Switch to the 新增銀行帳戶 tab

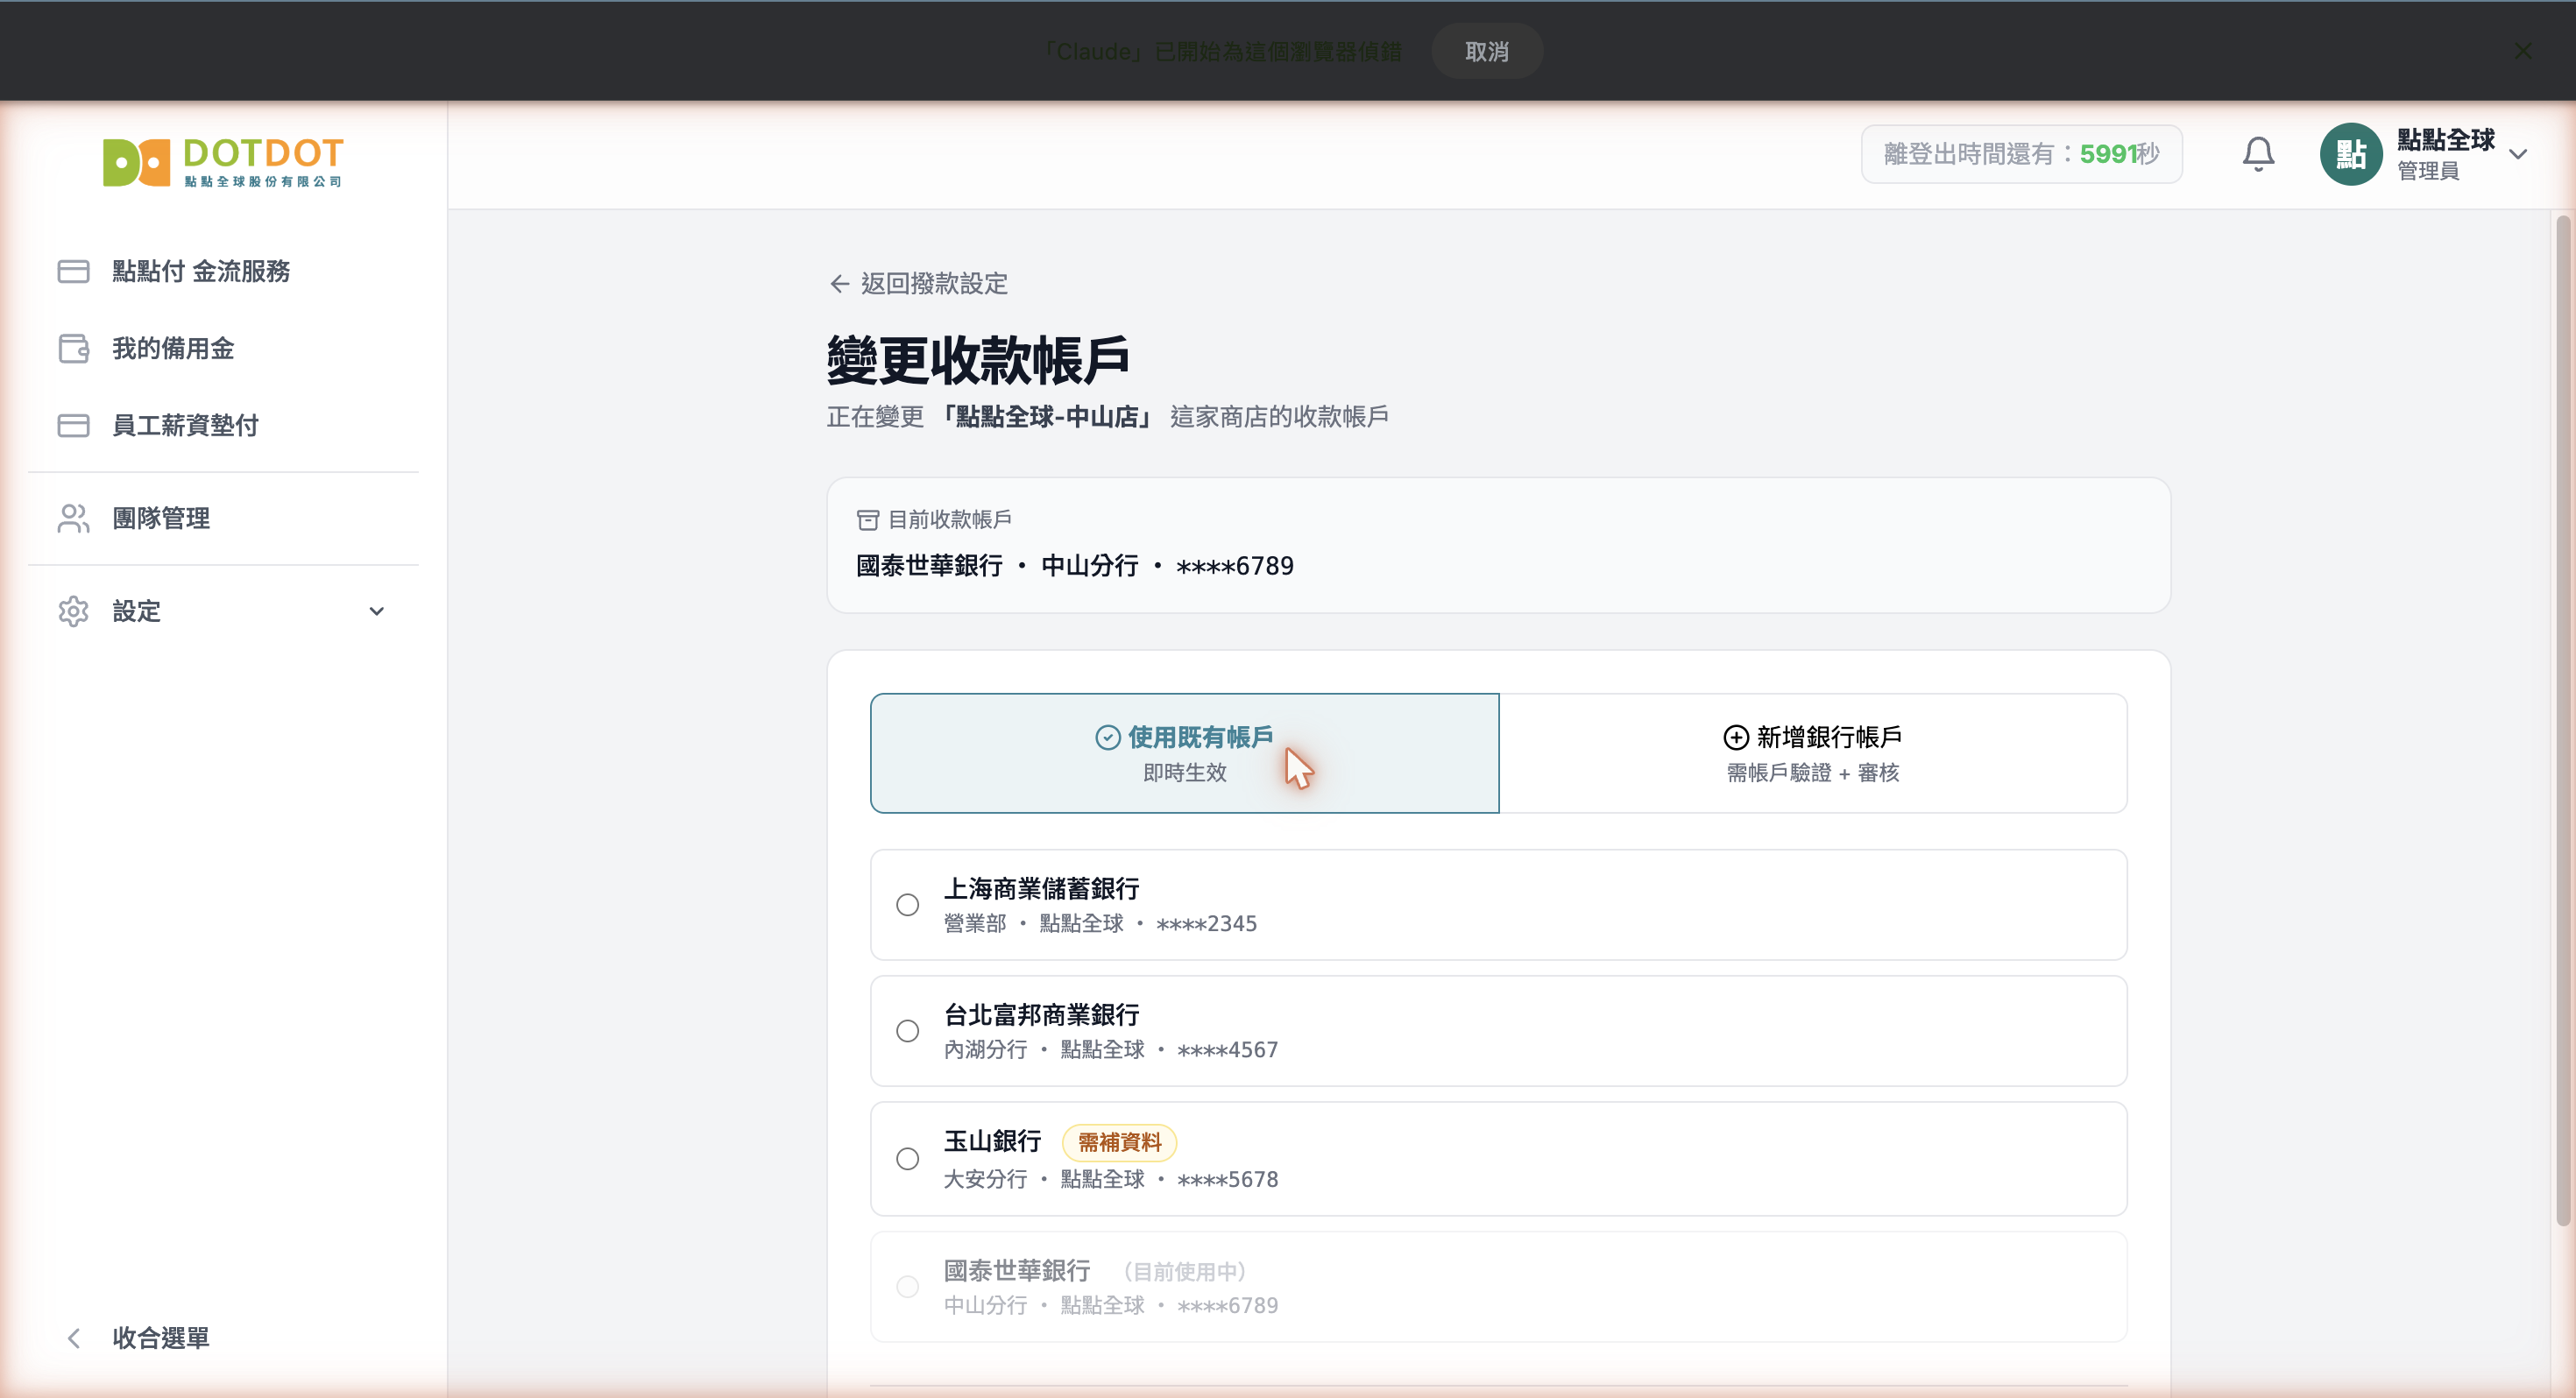(1812, 753)
